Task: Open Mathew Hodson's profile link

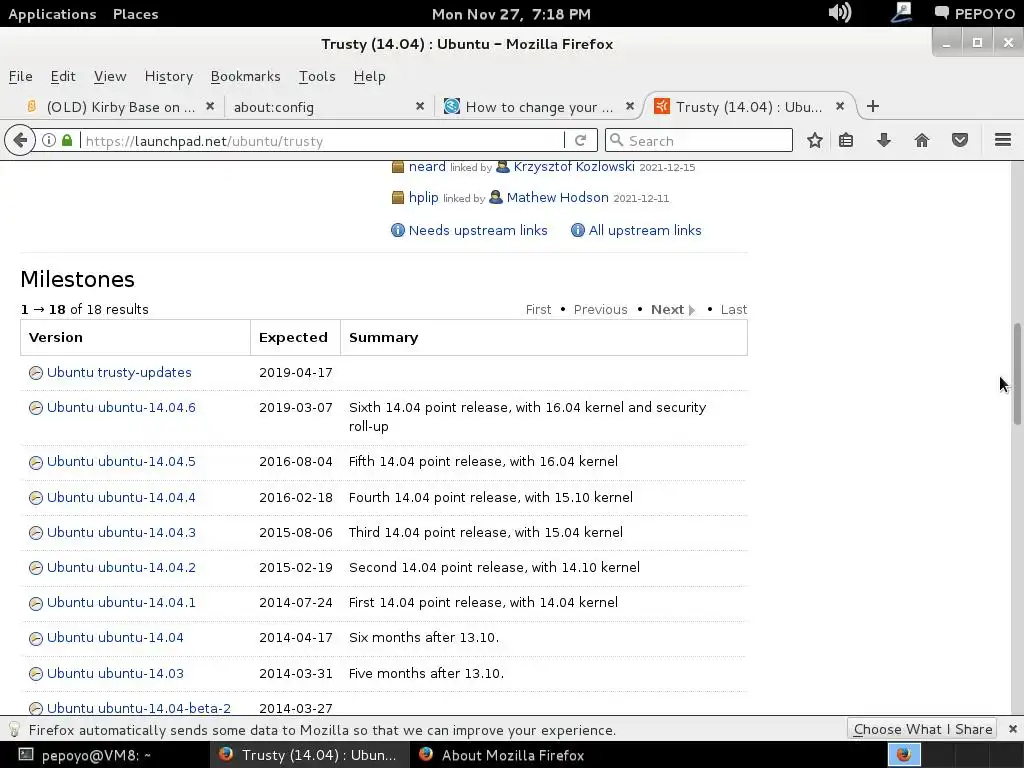Action: (557, 197)
